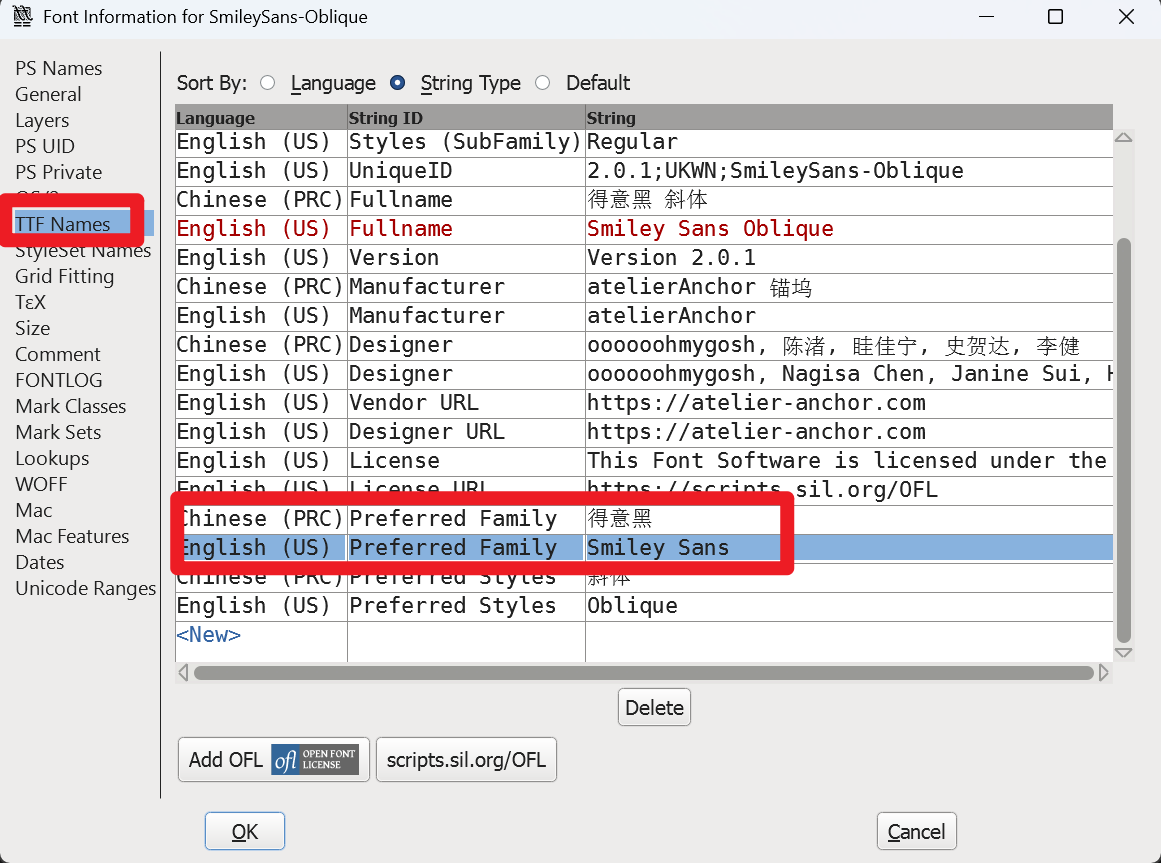The height and width of the screenshot is (863, 1161).
Task: Click the FontForge app icon in title bar
Action: [x=23, y=16]
